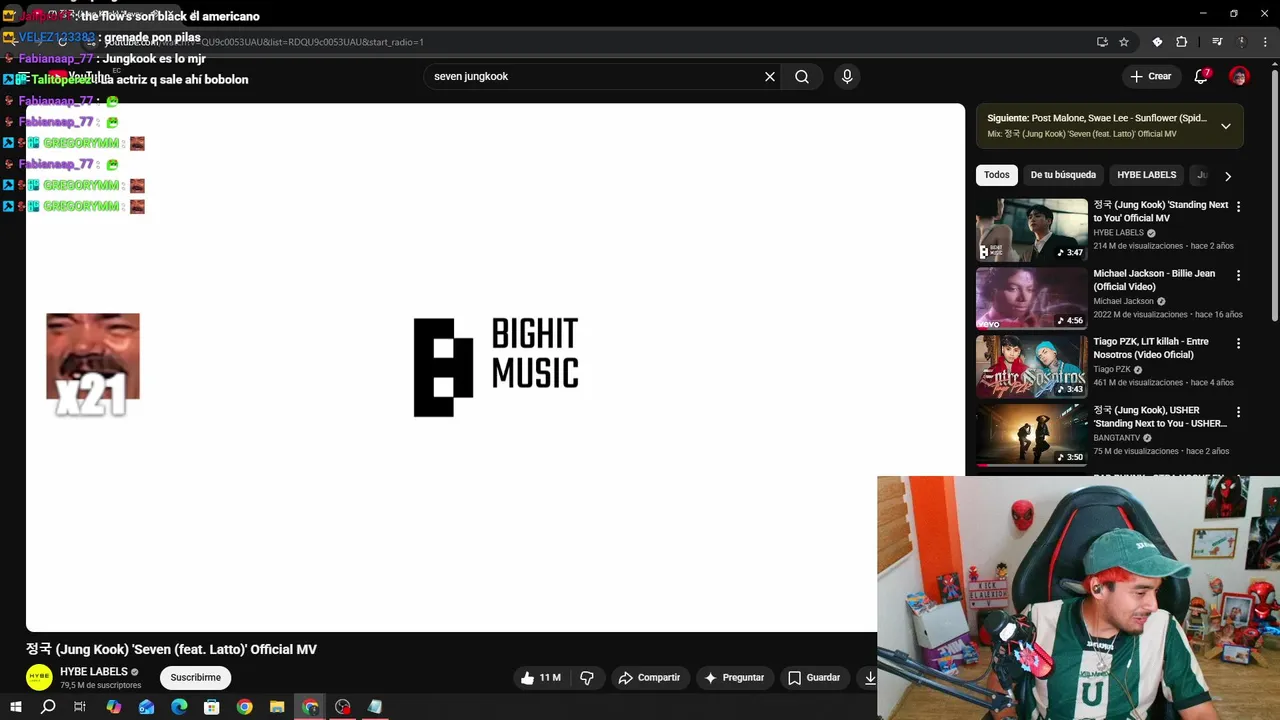Open Chrome extensions puzzle menu
Screen dimensions: 1280x720
[x=1182, y=42]
